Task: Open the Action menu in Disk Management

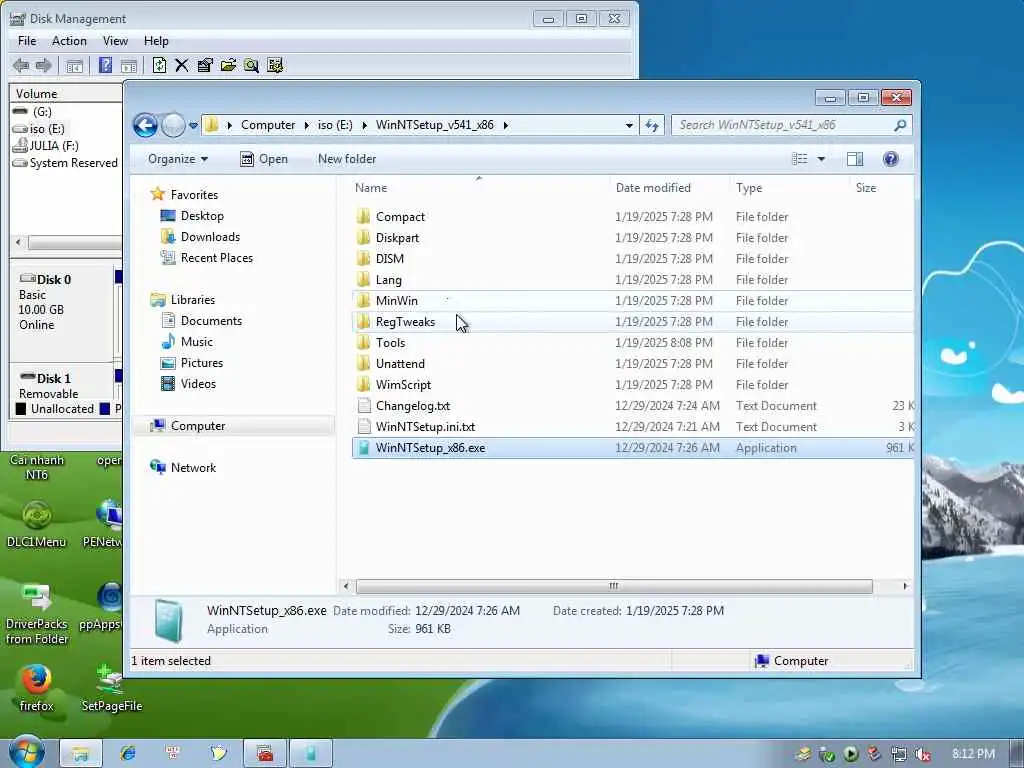Action: pos(69,41)
